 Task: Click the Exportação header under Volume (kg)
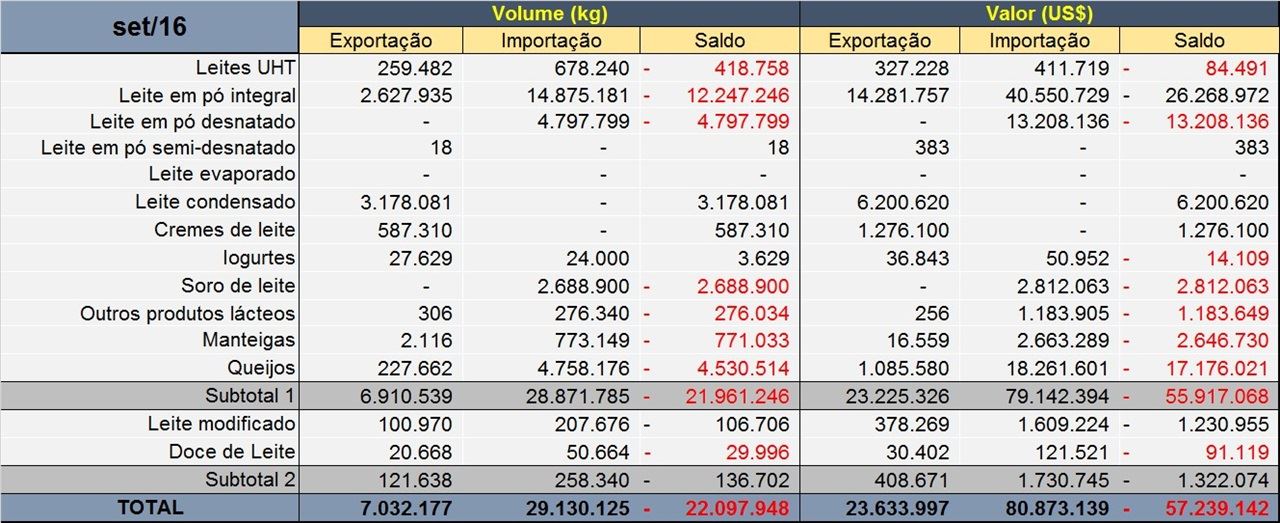pos(381,41)
